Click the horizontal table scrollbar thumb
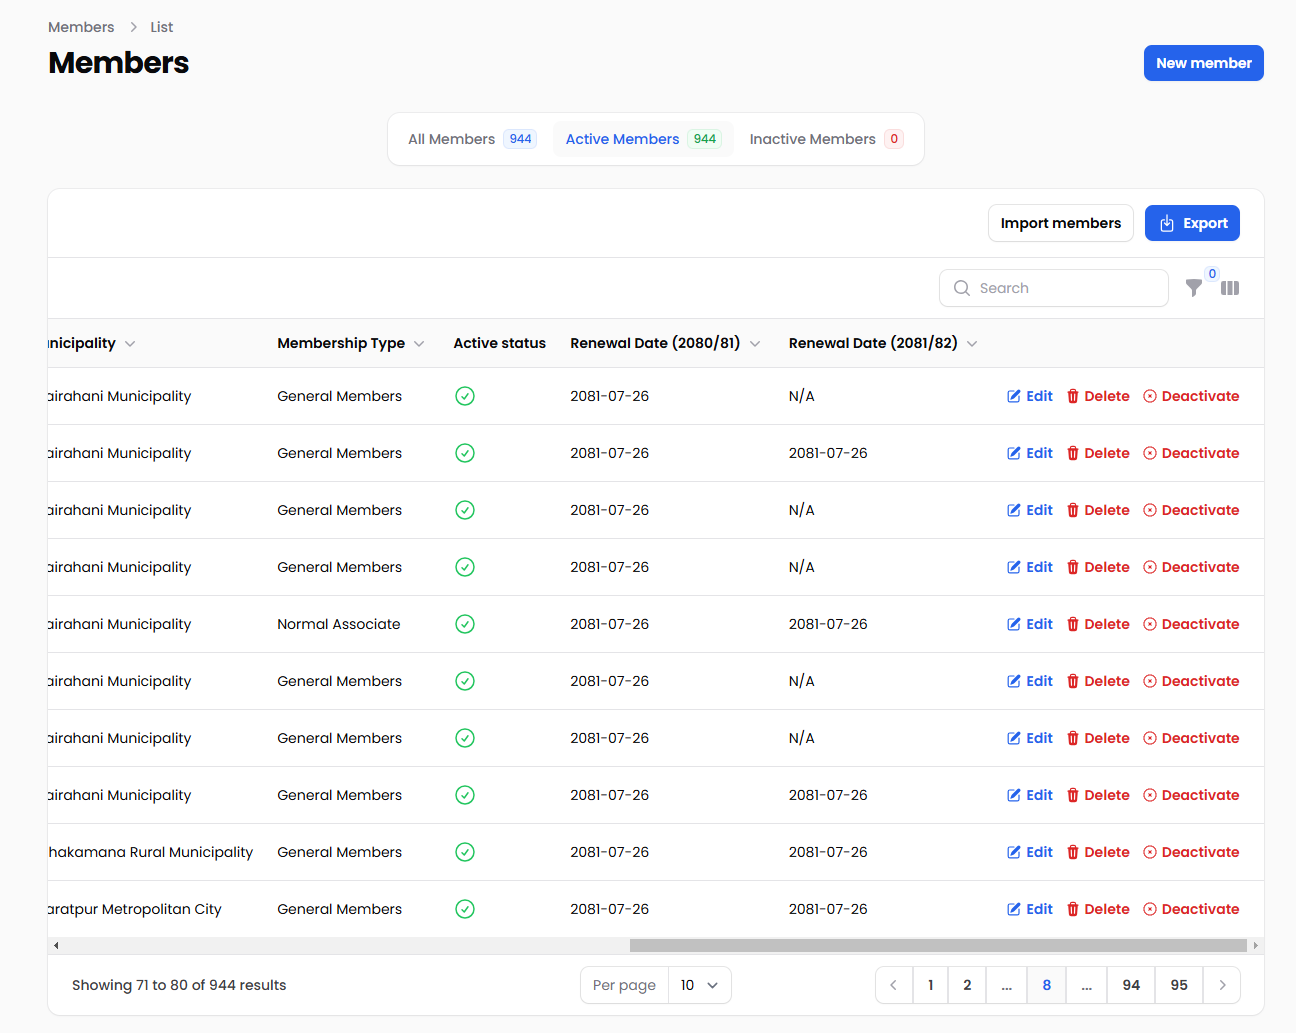The width and height of the screenshot is (1296, 1033). coord(938,945)
